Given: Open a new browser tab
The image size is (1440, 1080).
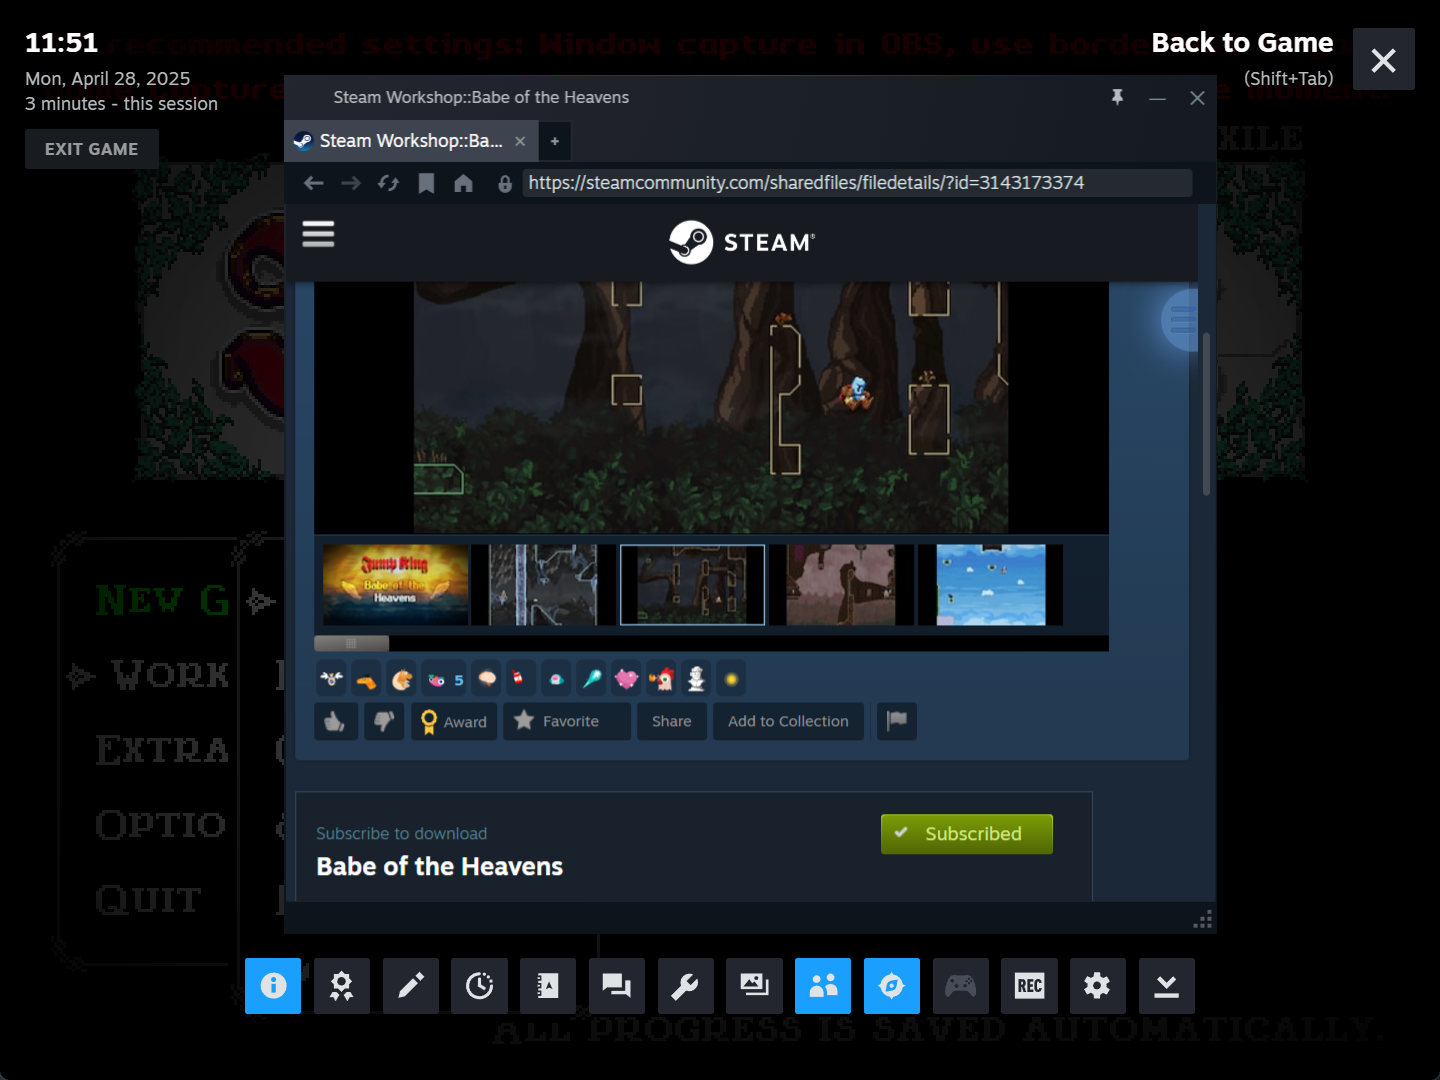Looking at the screenshot, I should point(555,141).
